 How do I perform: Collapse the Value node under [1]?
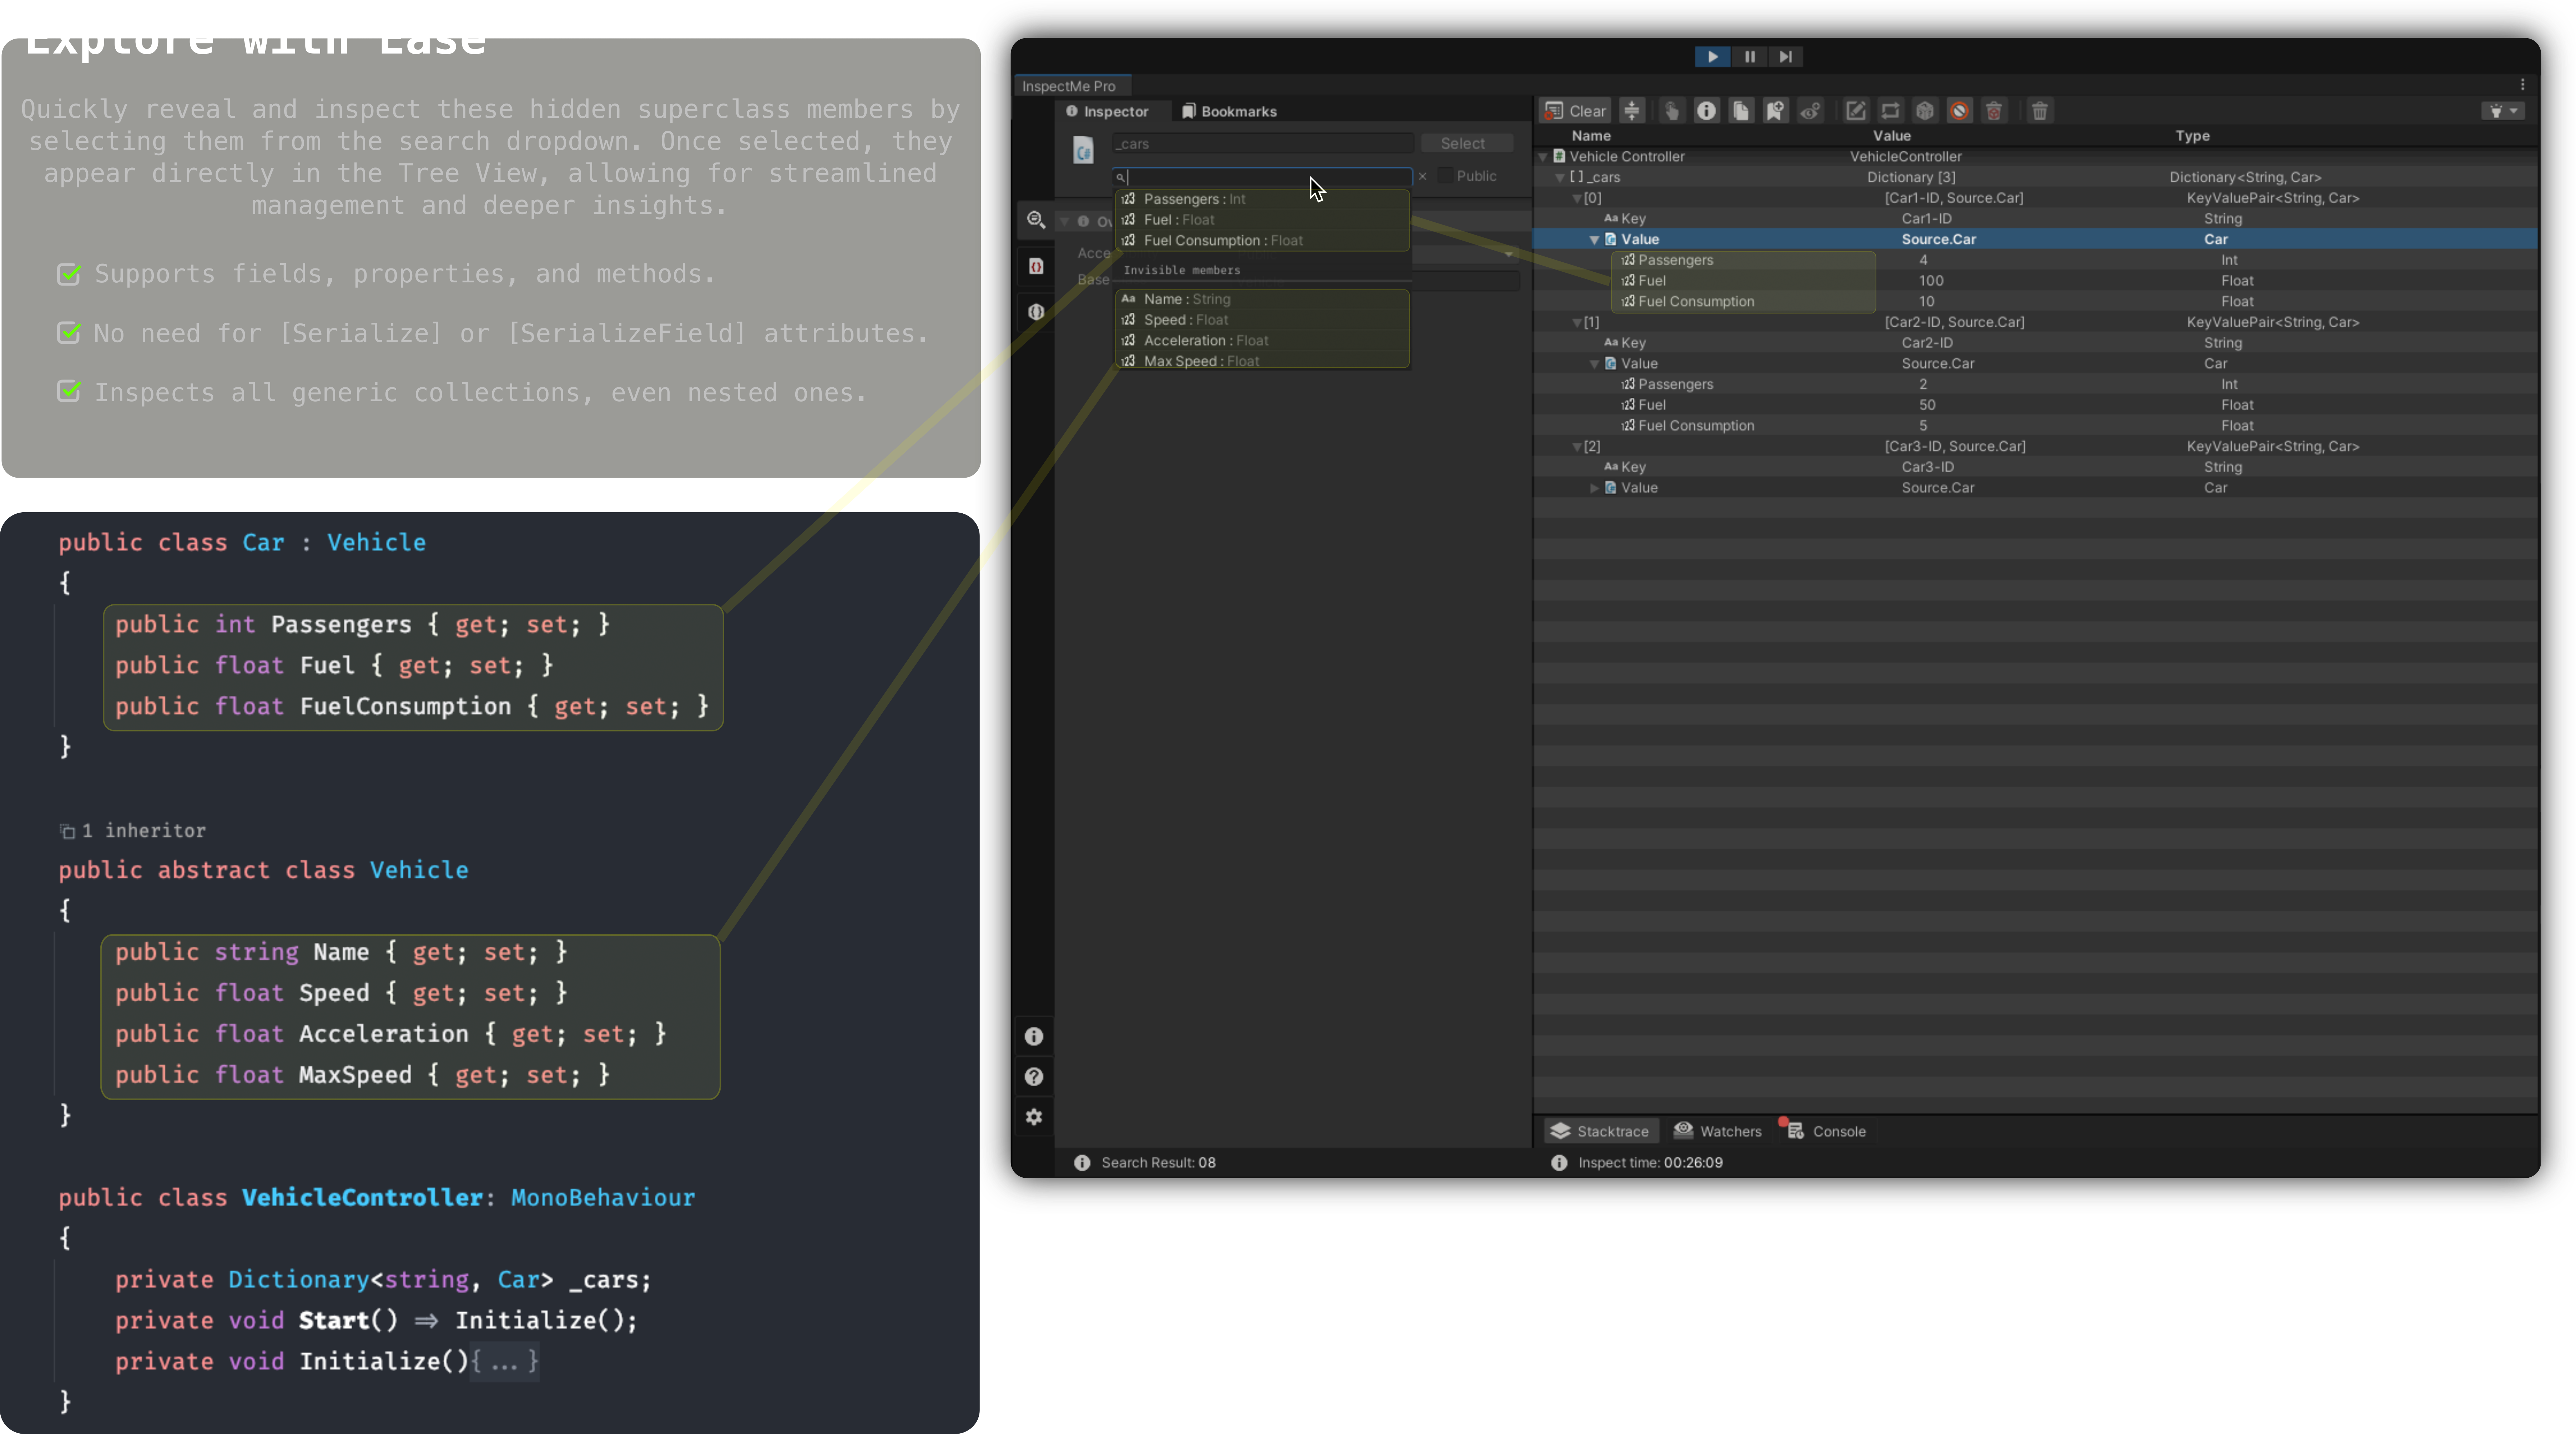tap(1594, 364)
